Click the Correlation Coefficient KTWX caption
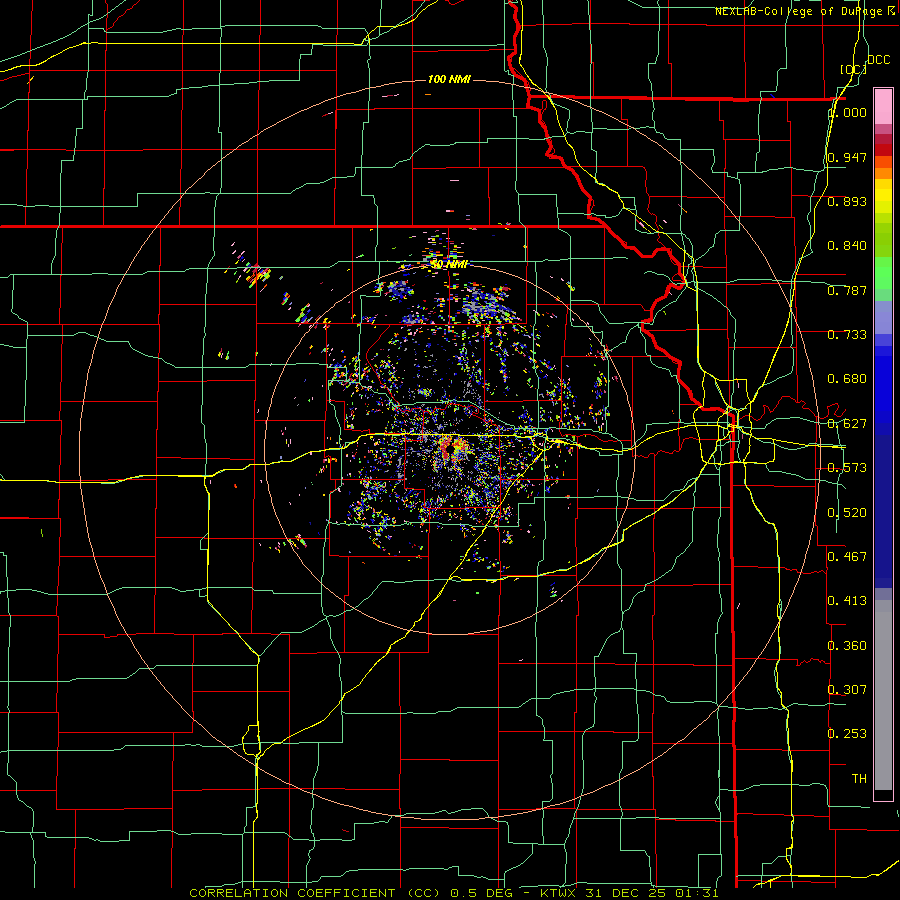 453,893
